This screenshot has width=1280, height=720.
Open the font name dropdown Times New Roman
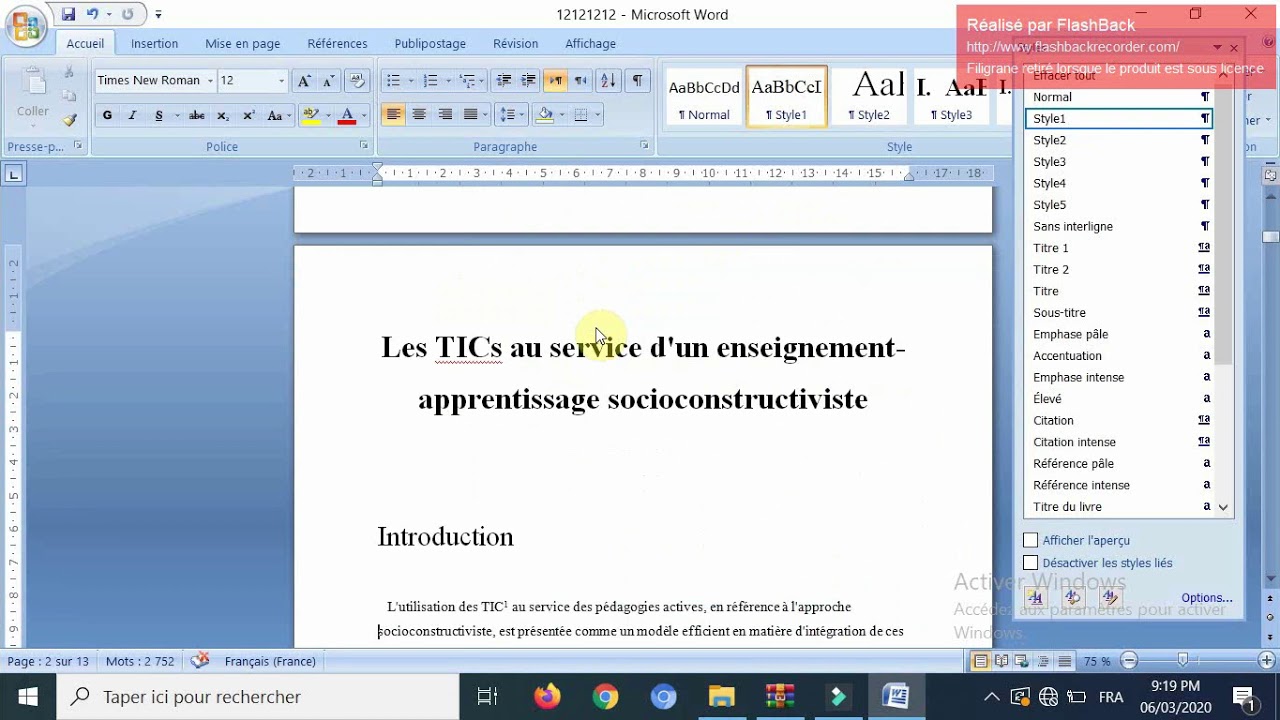[210, 81]
